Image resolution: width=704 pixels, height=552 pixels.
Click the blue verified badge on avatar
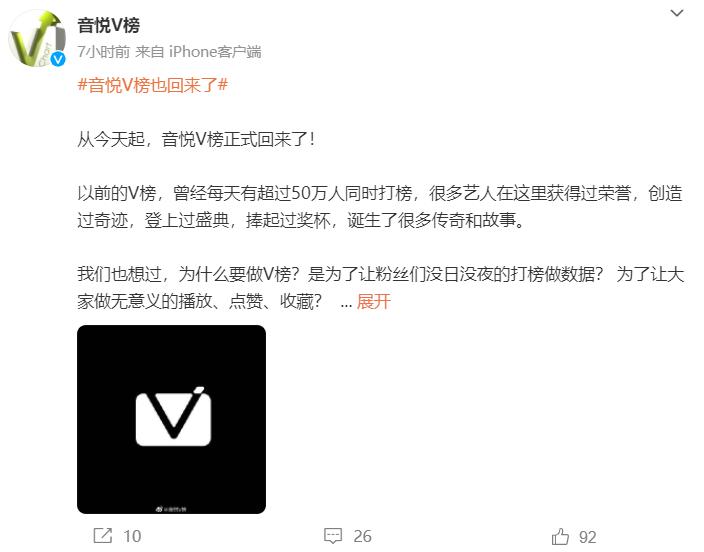point(58,59)
